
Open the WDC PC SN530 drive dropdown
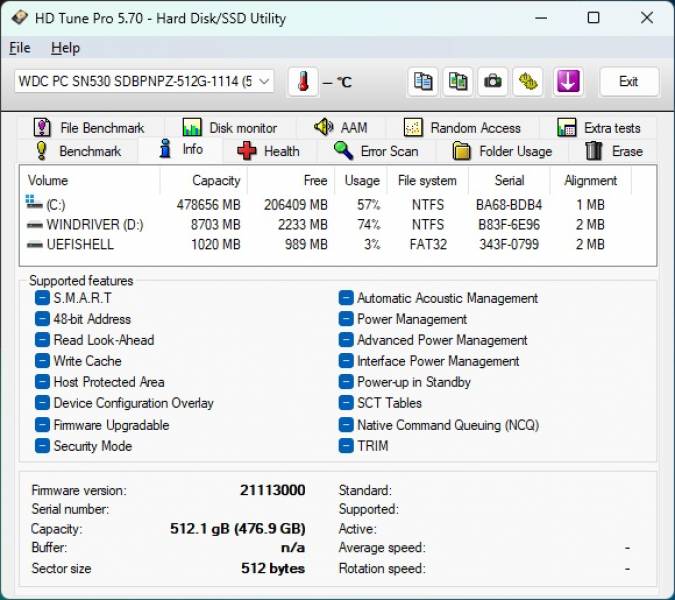pyautogui.click(x=144, y=81)
